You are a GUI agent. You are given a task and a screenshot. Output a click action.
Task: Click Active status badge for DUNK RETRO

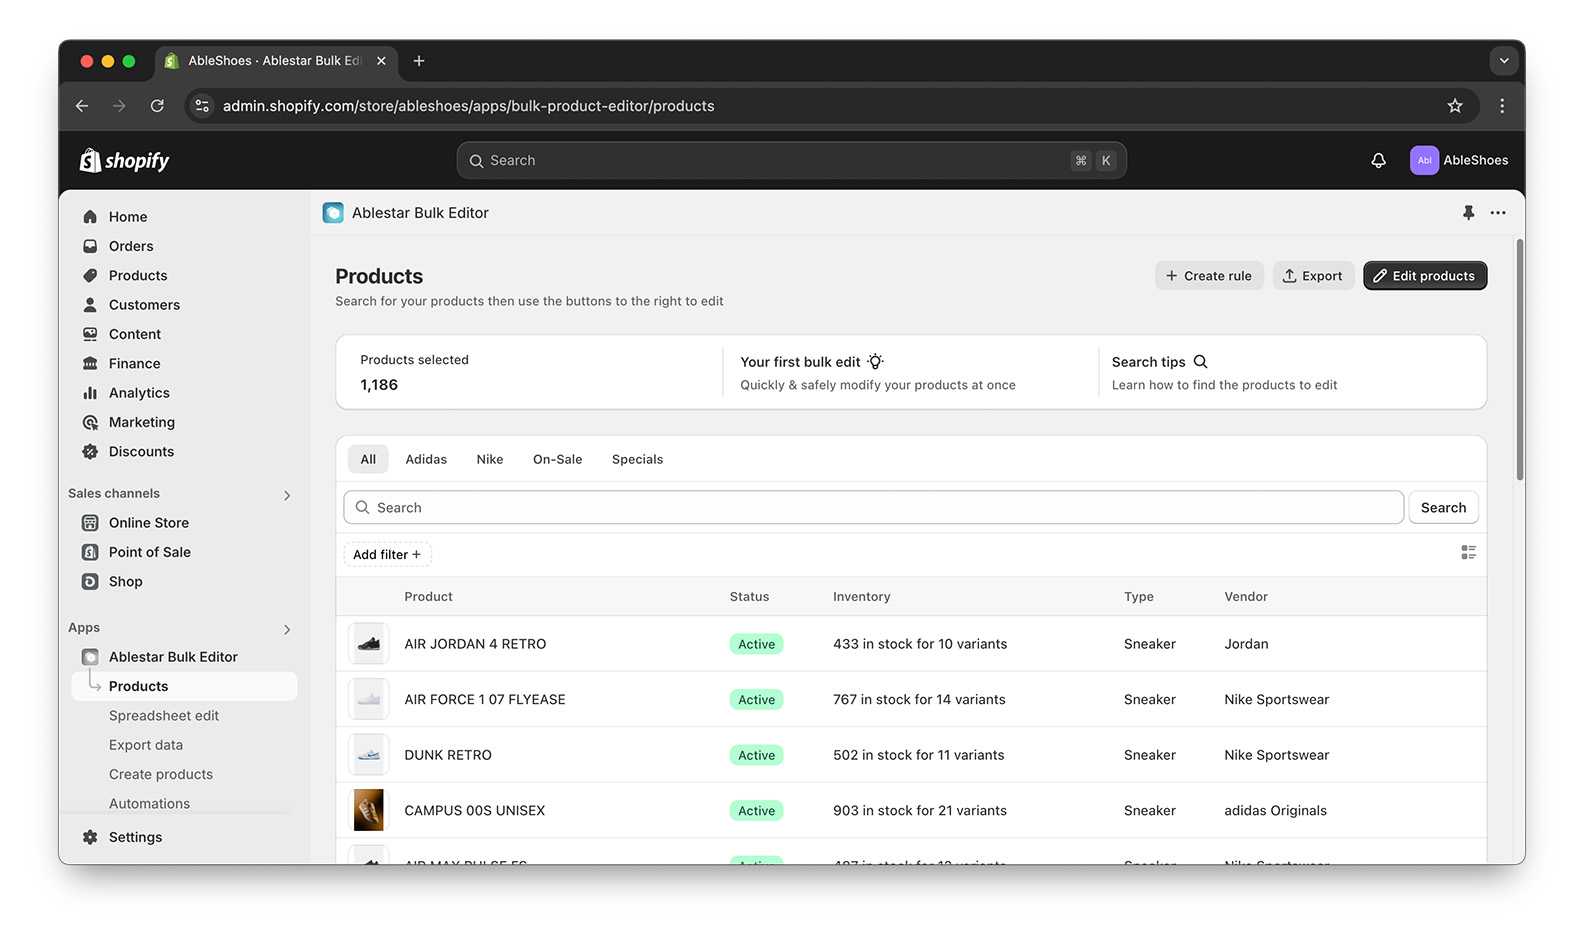tap(756, 755)
